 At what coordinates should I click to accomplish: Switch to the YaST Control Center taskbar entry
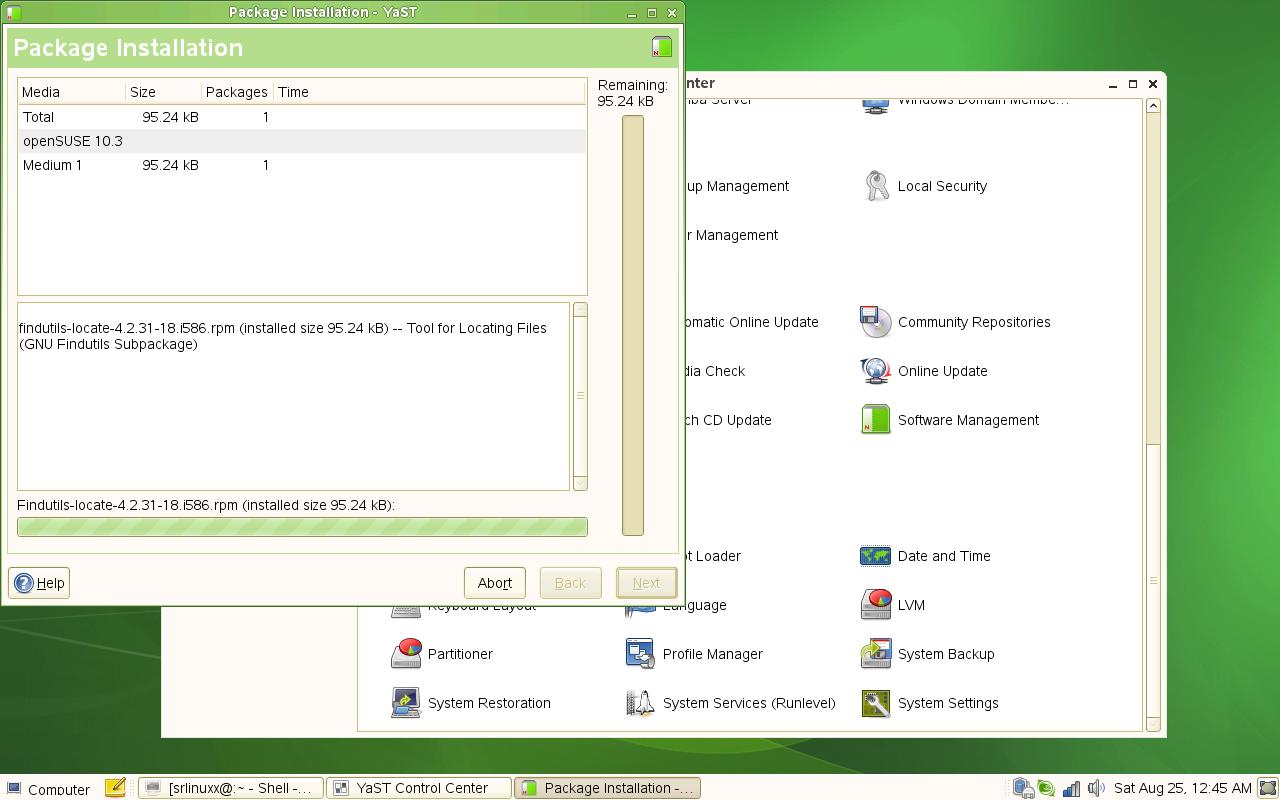pyautogui.click(x=419, y=788)
